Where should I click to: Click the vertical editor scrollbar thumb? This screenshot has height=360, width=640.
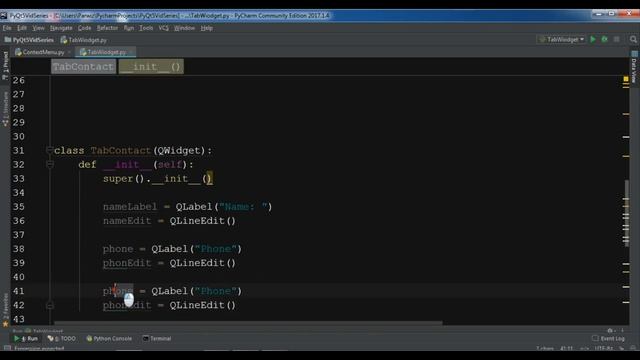tap(626, 213)
